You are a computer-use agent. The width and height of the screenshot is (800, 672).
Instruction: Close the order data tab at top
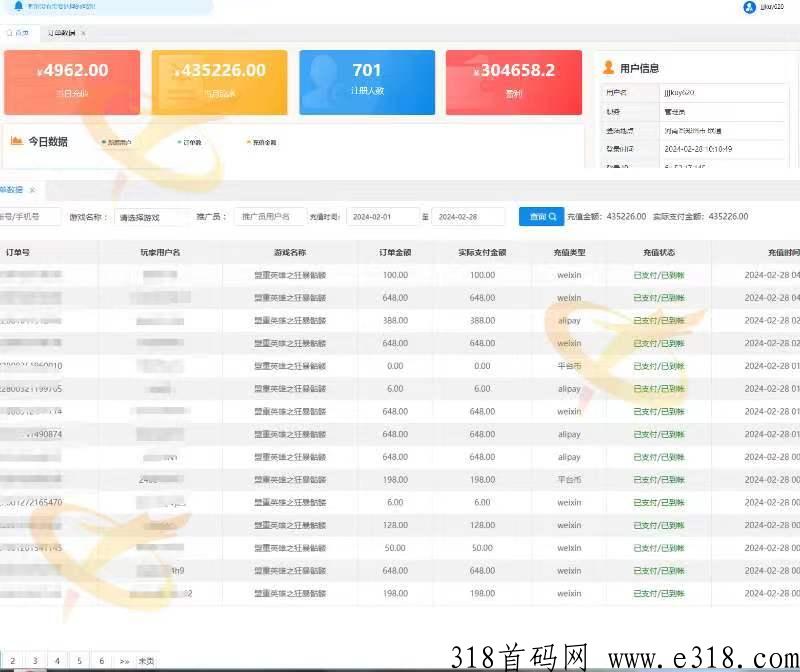[83, 33]
